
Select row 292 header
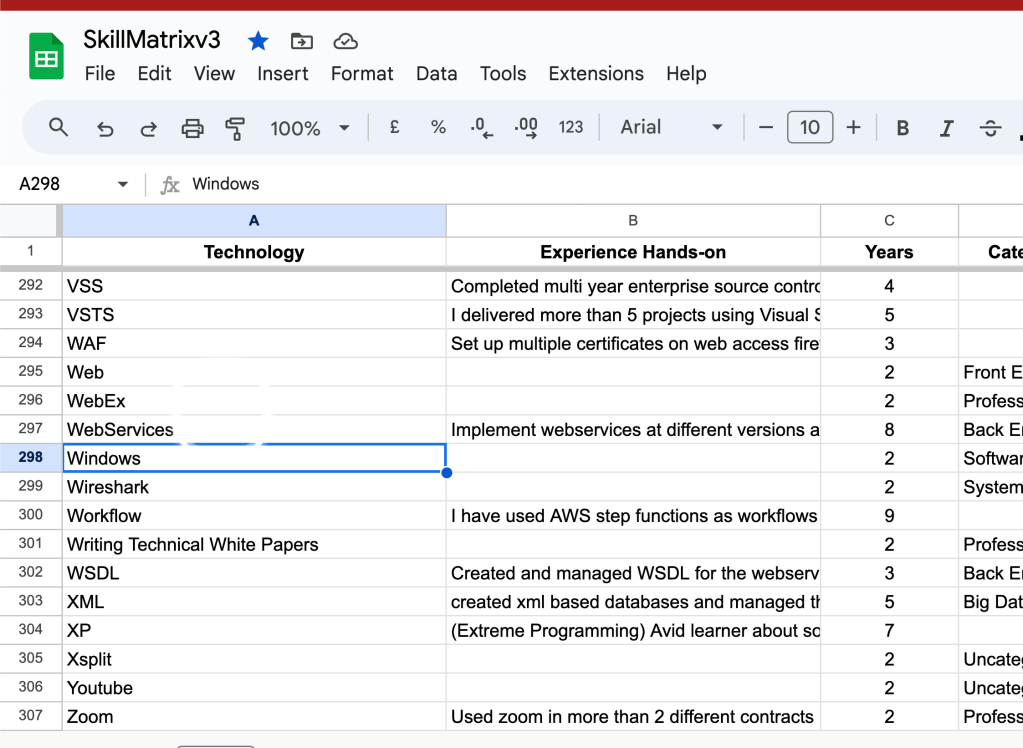pyautogui.click(x=31, y=285)
